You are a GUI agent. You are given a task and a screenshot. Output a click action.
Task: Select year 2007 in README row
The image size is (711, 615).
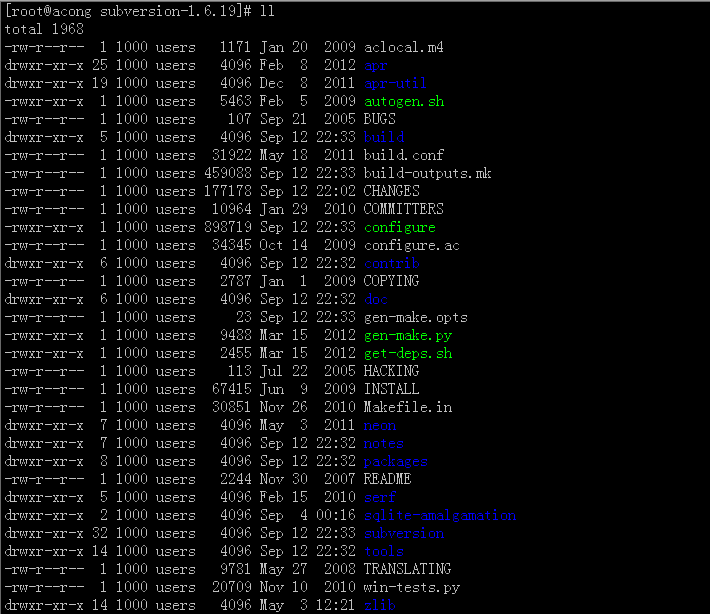coord(340,479)
